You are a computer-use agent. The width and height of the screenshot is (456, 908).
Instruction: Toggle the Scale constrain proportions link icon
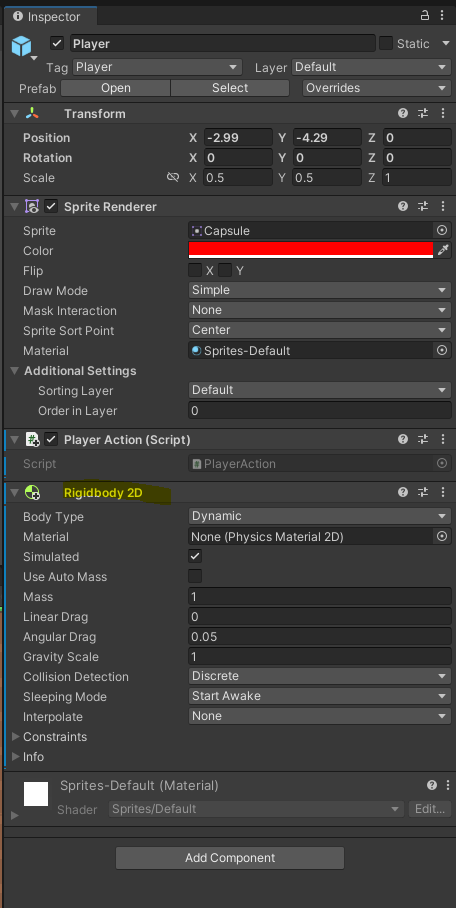pos(173,177)
